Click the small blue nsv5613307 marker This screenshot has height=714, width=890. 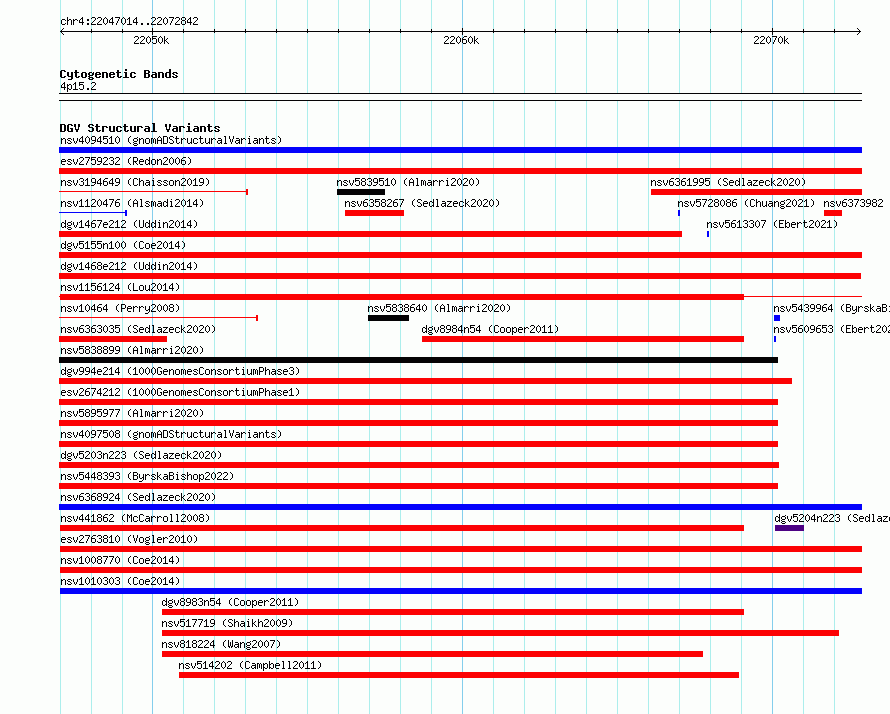point(708,234)
